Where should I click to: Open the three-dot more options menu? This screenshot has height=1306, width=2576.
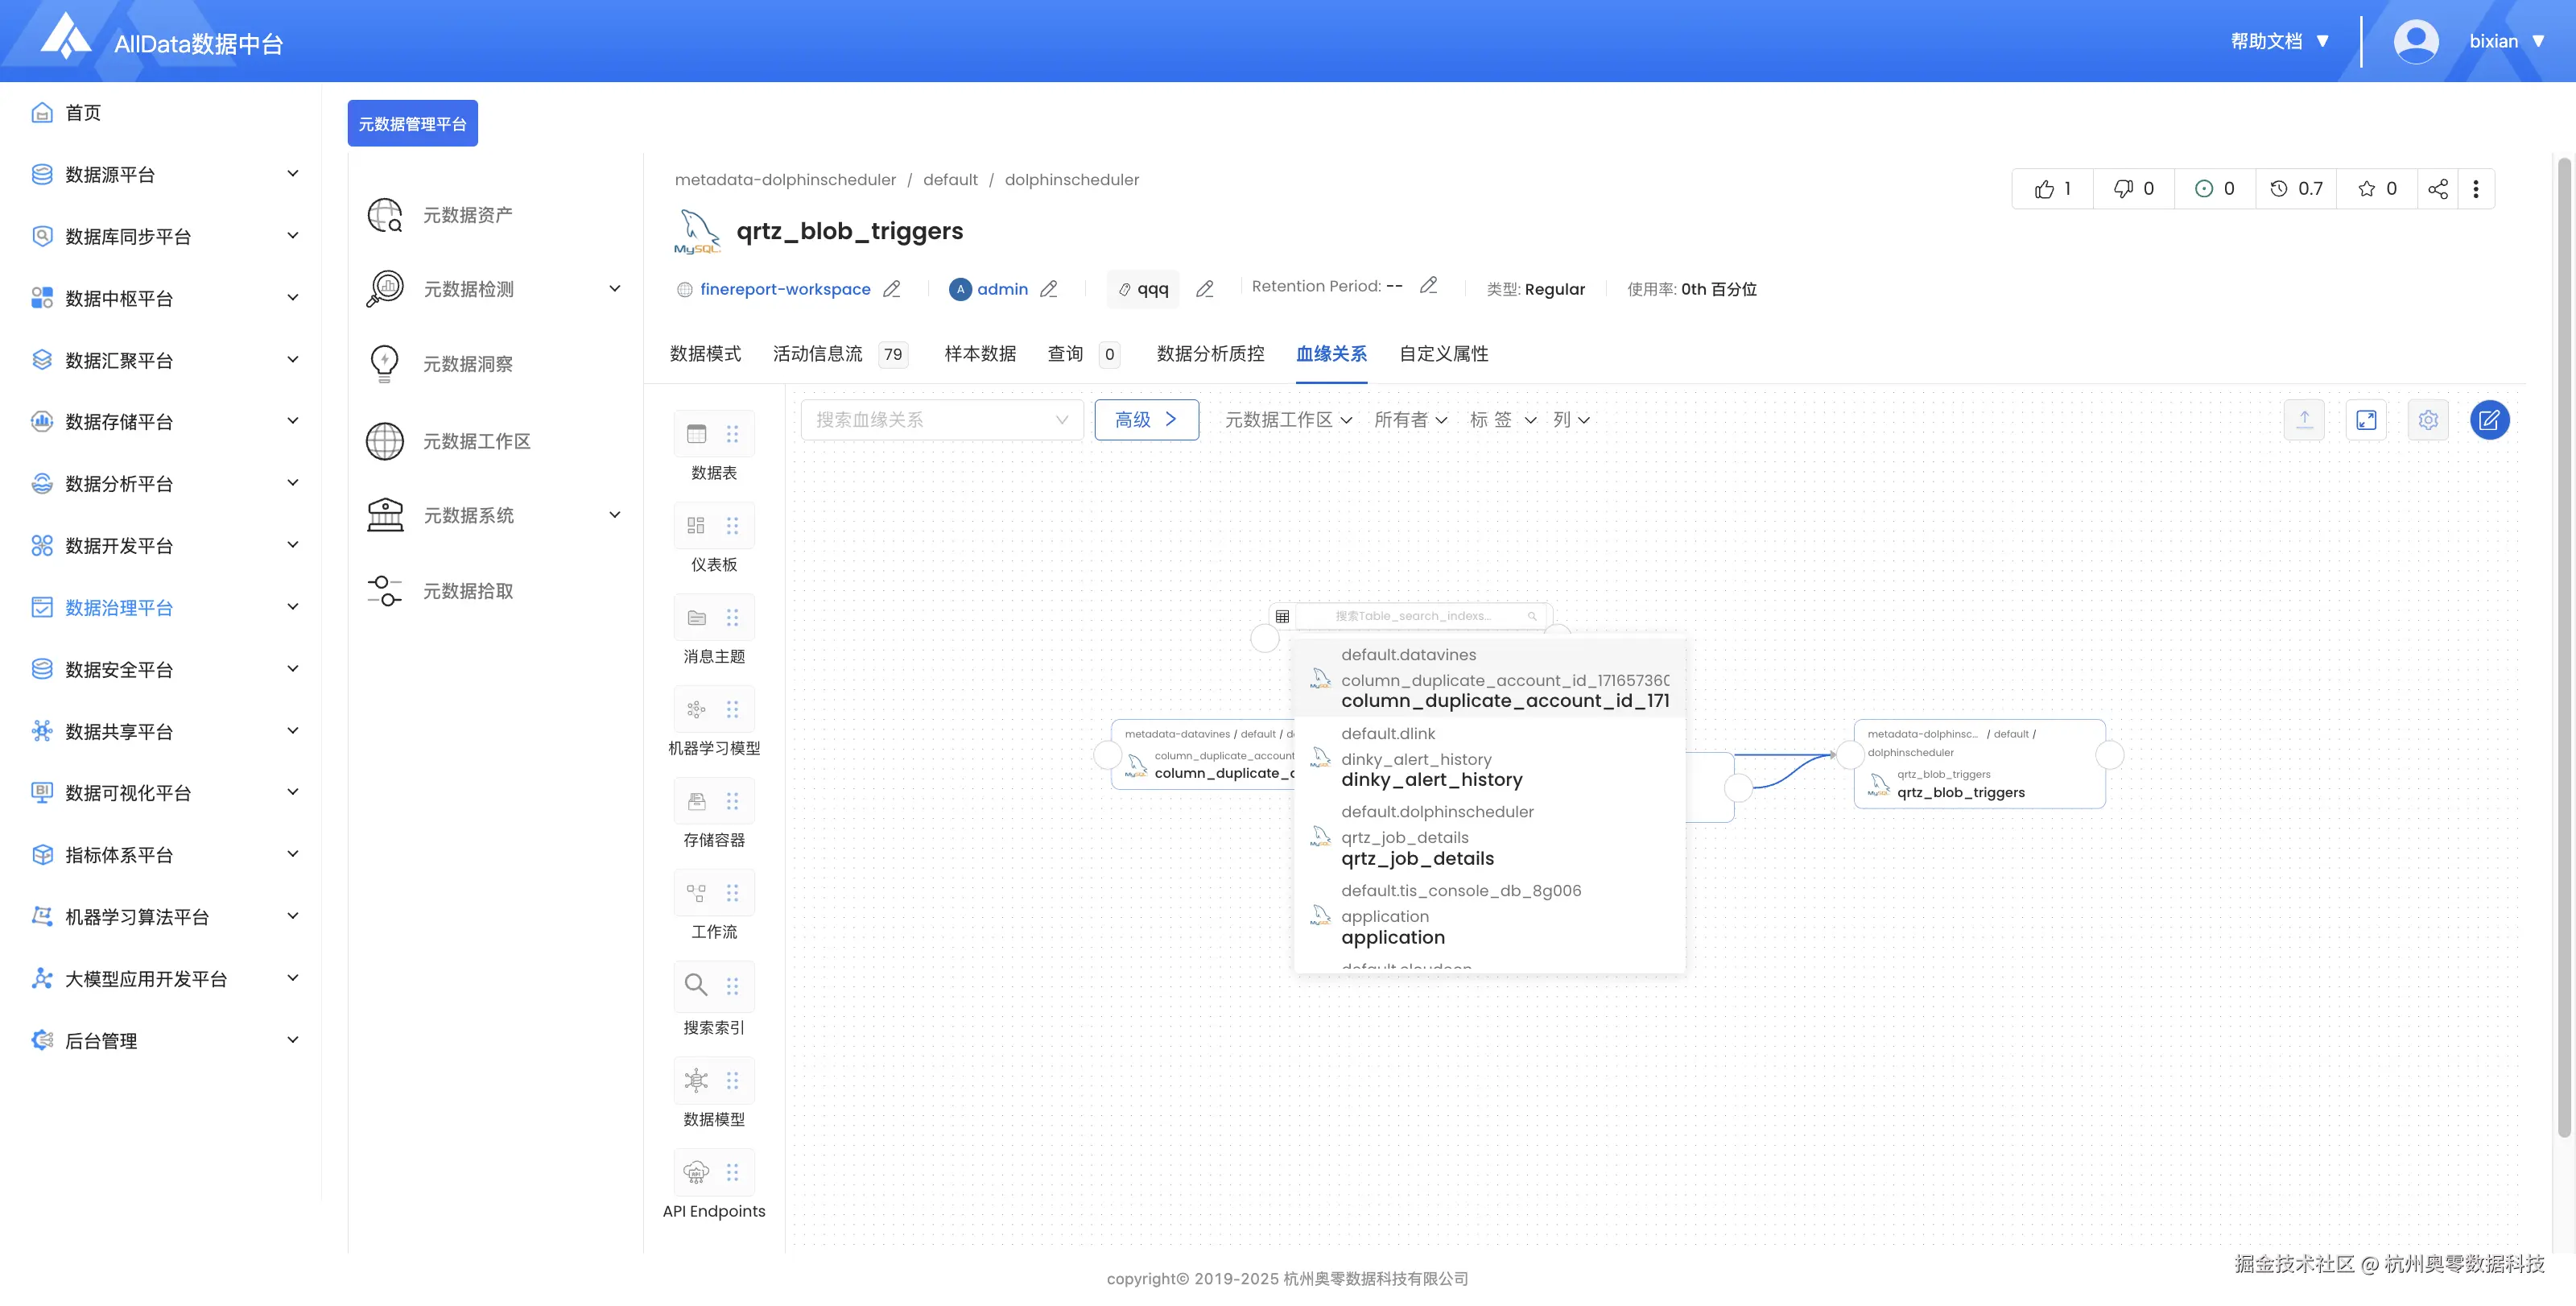coord(2476,189)
